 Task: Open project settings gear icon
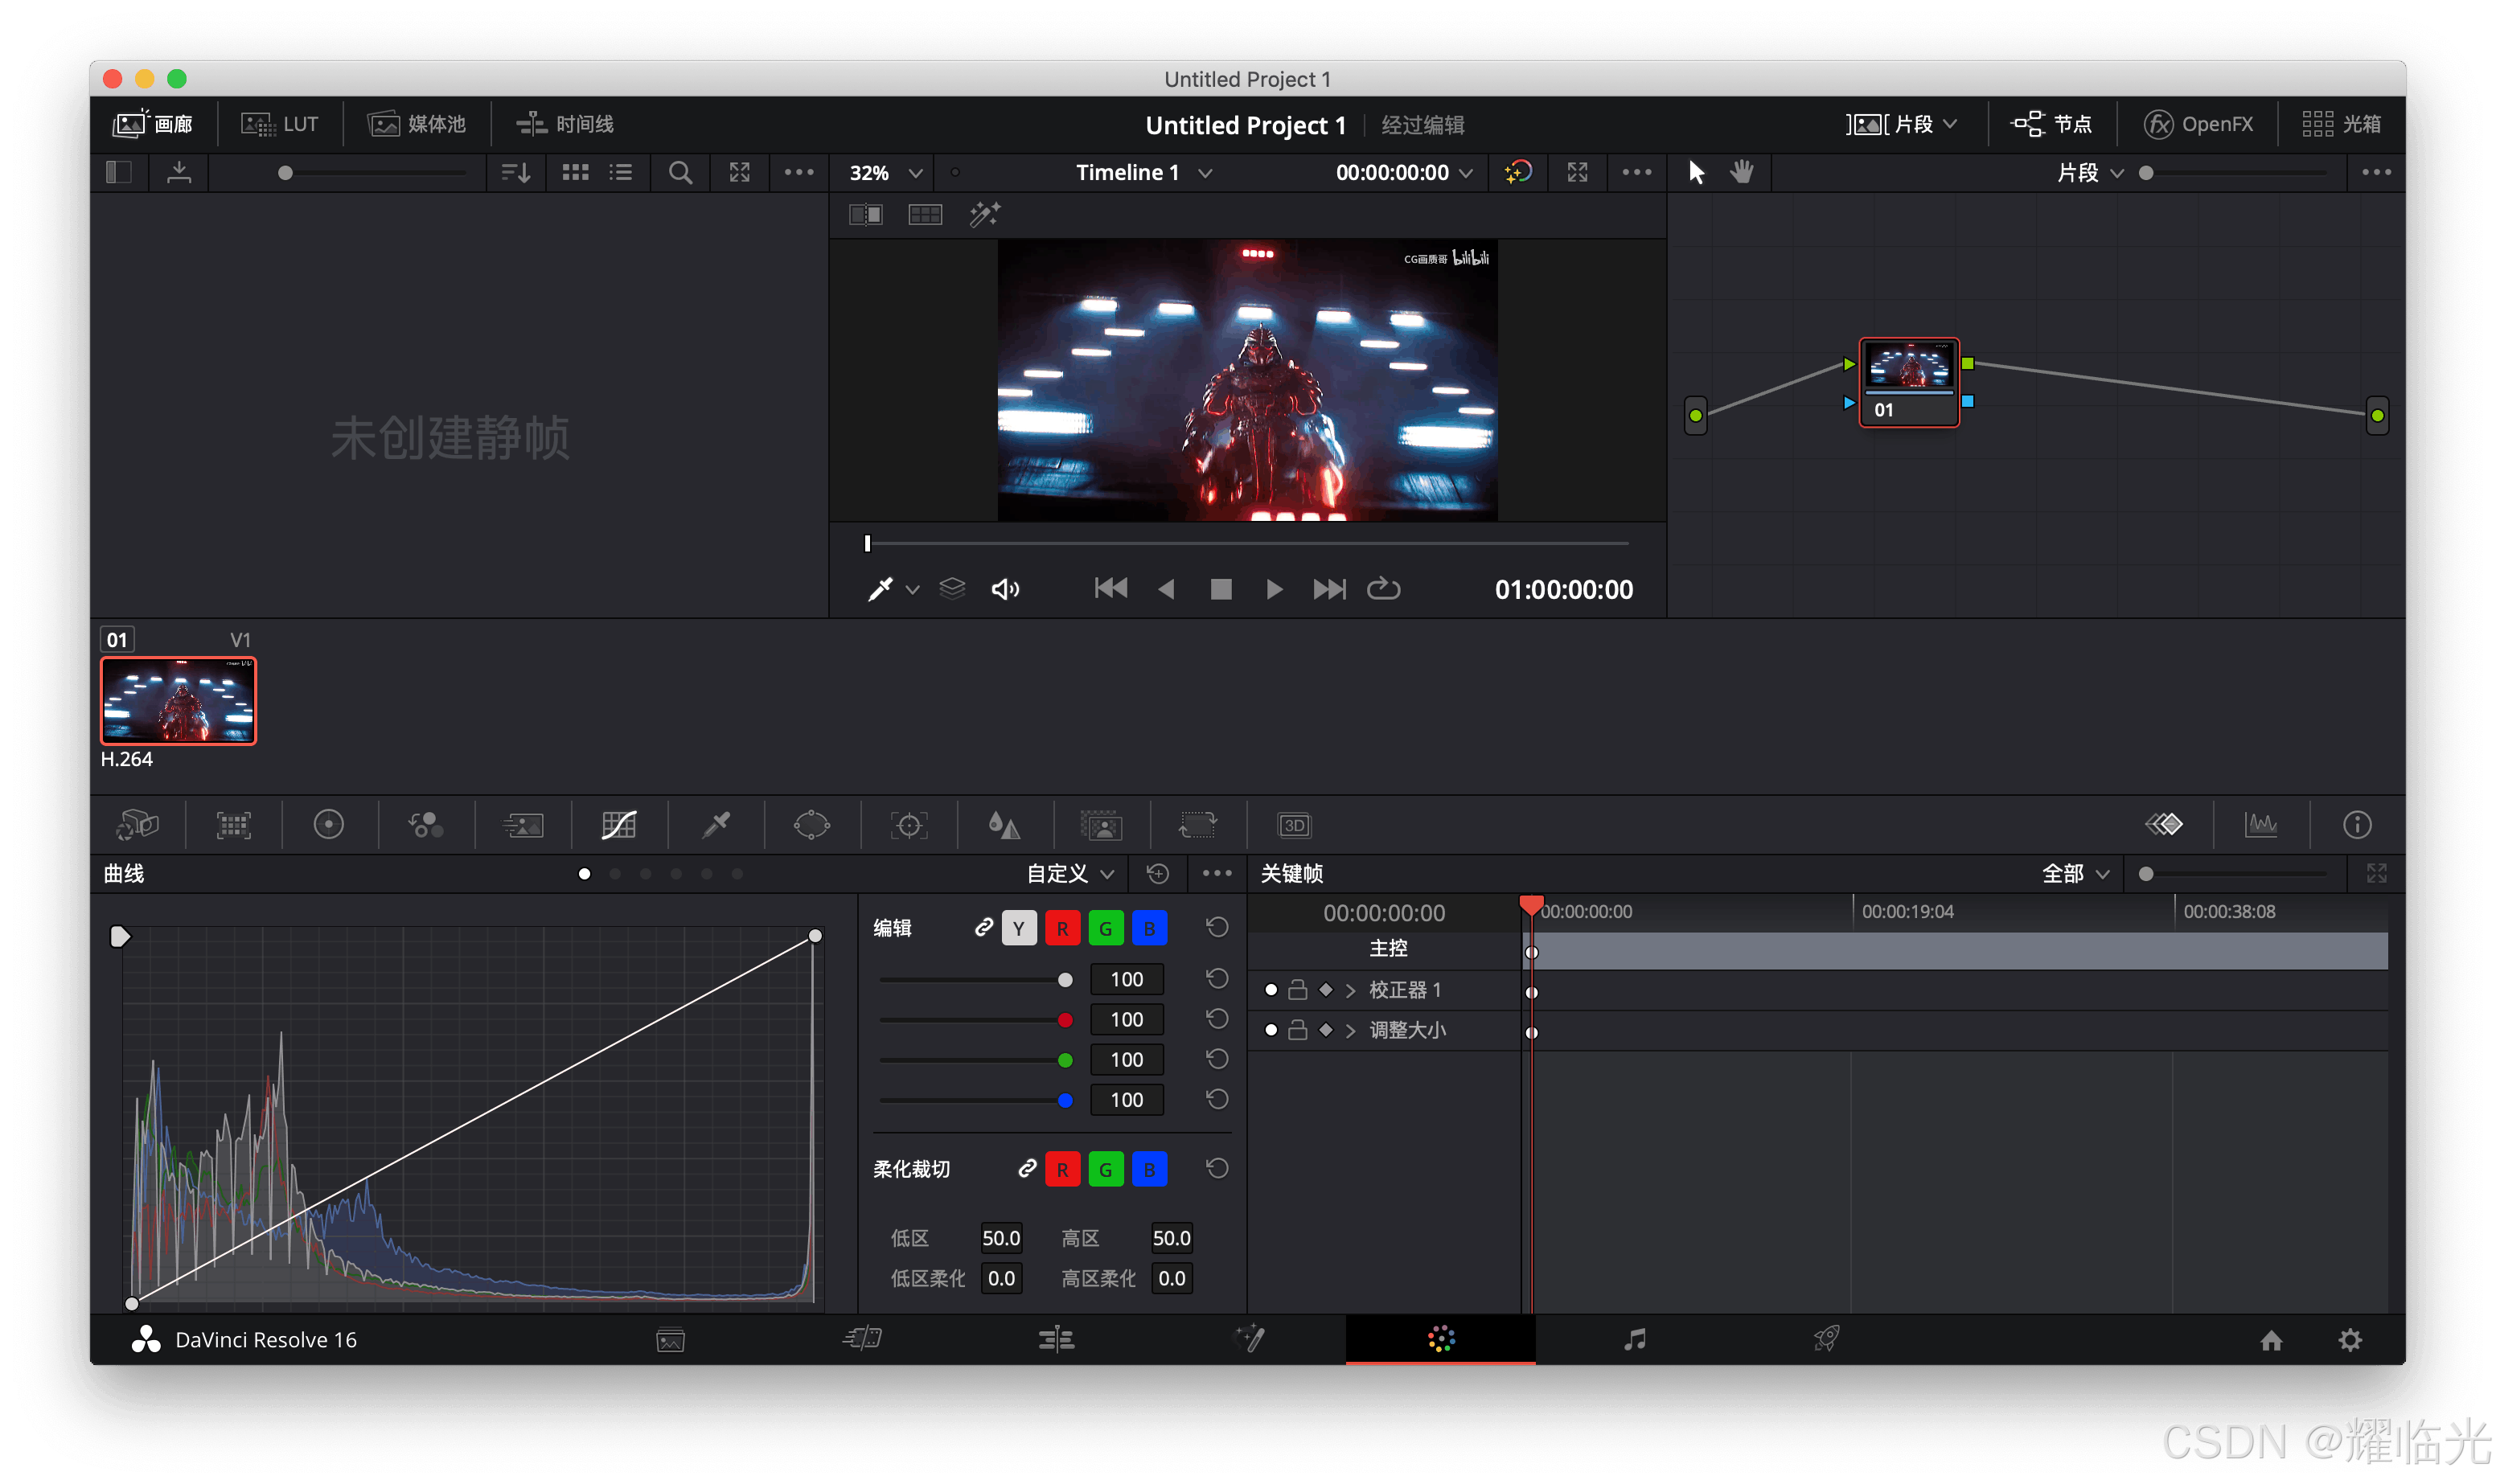point(2350,1340)
